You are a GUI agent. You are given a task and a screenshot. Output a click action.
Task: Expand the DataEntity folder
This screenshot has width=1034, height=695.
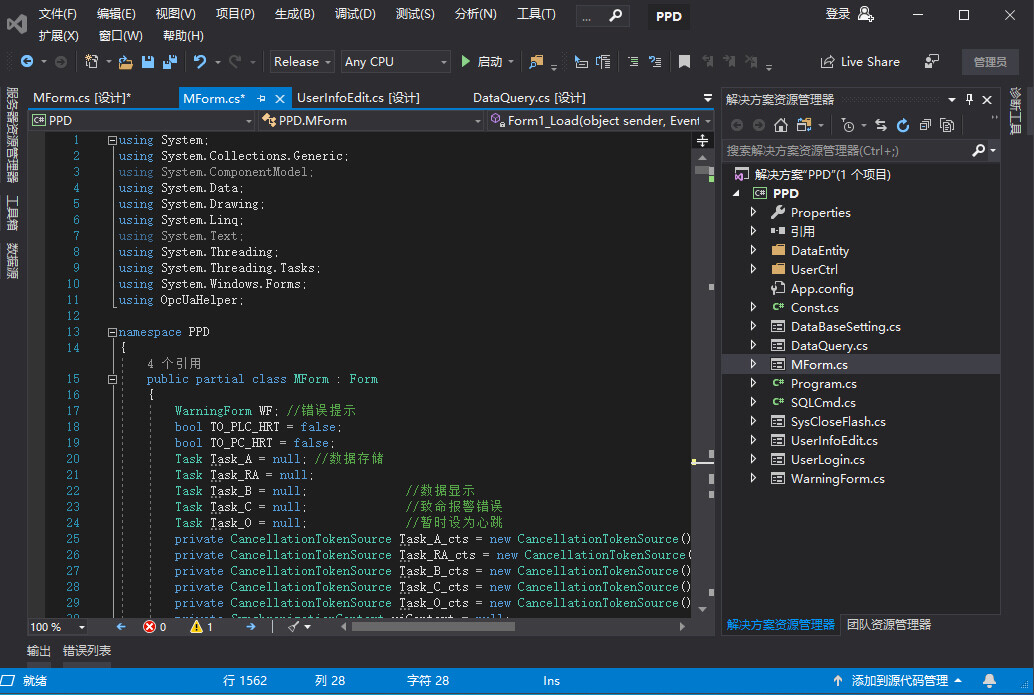[x=754, y=251]
